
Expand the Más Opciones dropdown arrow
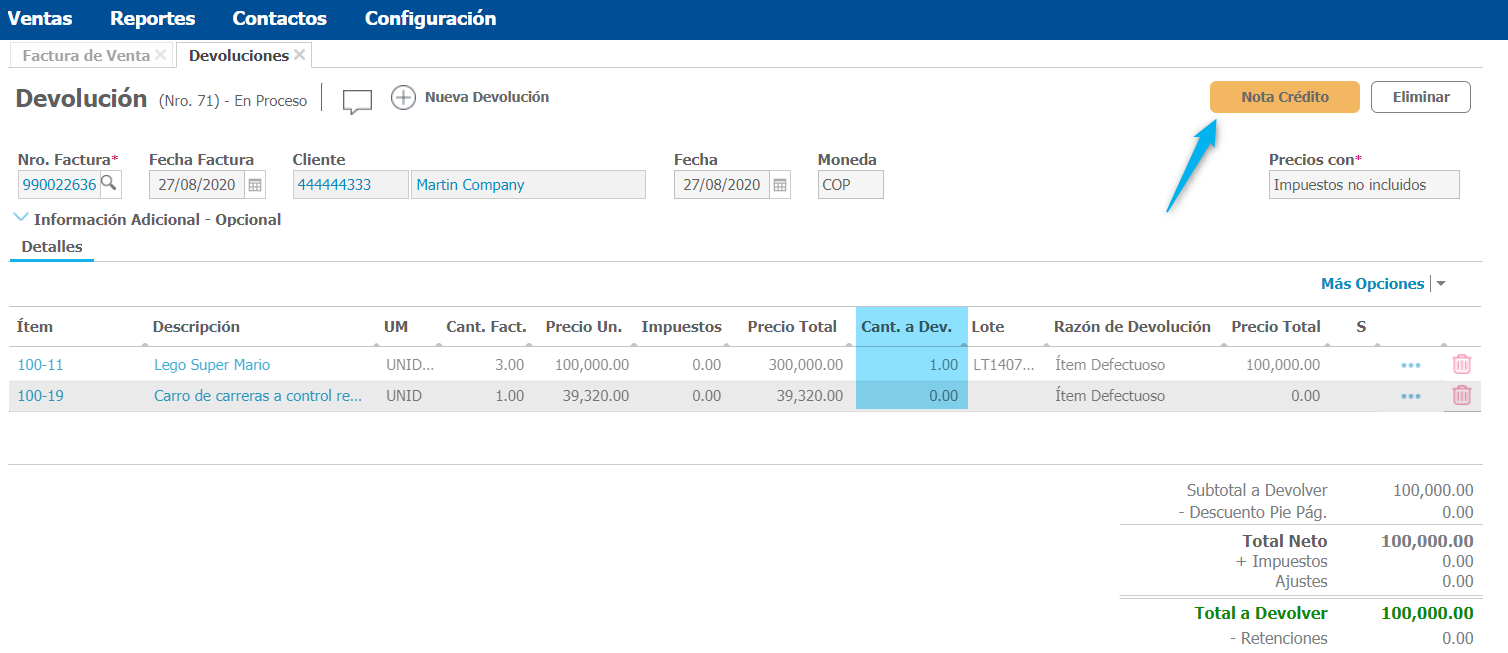click(x=1441, y=284)
